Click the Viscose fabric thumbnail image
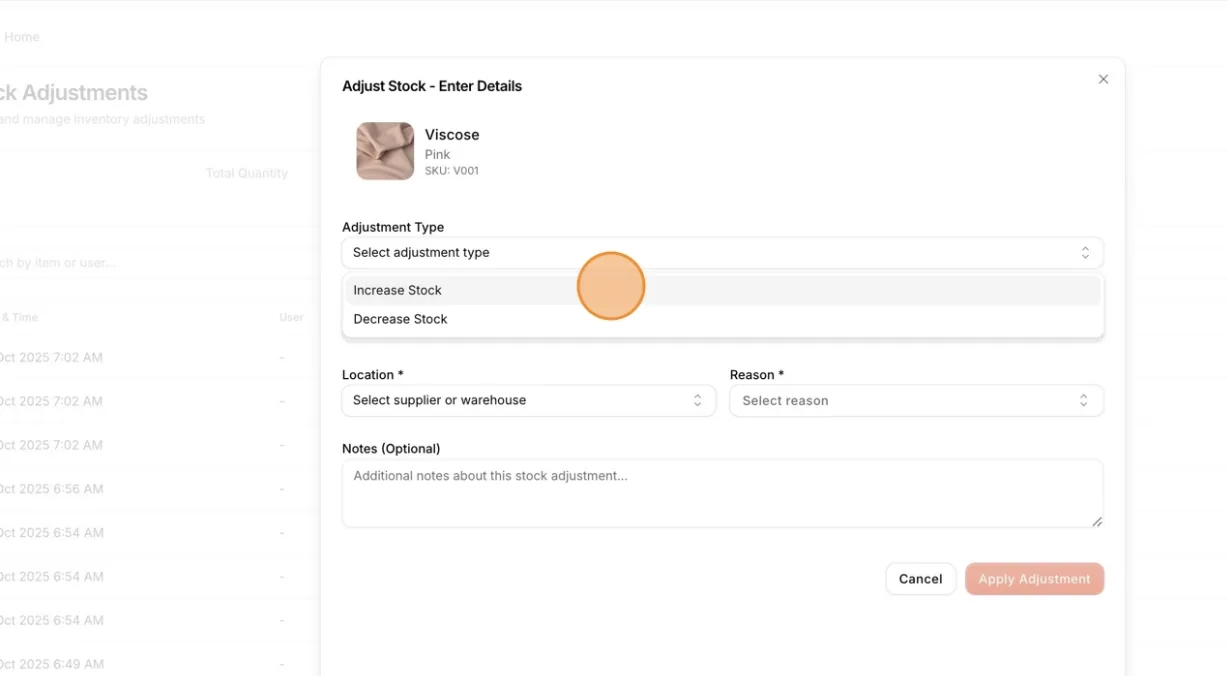The height and width of the screenshot is (676, 1228). (x=385, y=151)
